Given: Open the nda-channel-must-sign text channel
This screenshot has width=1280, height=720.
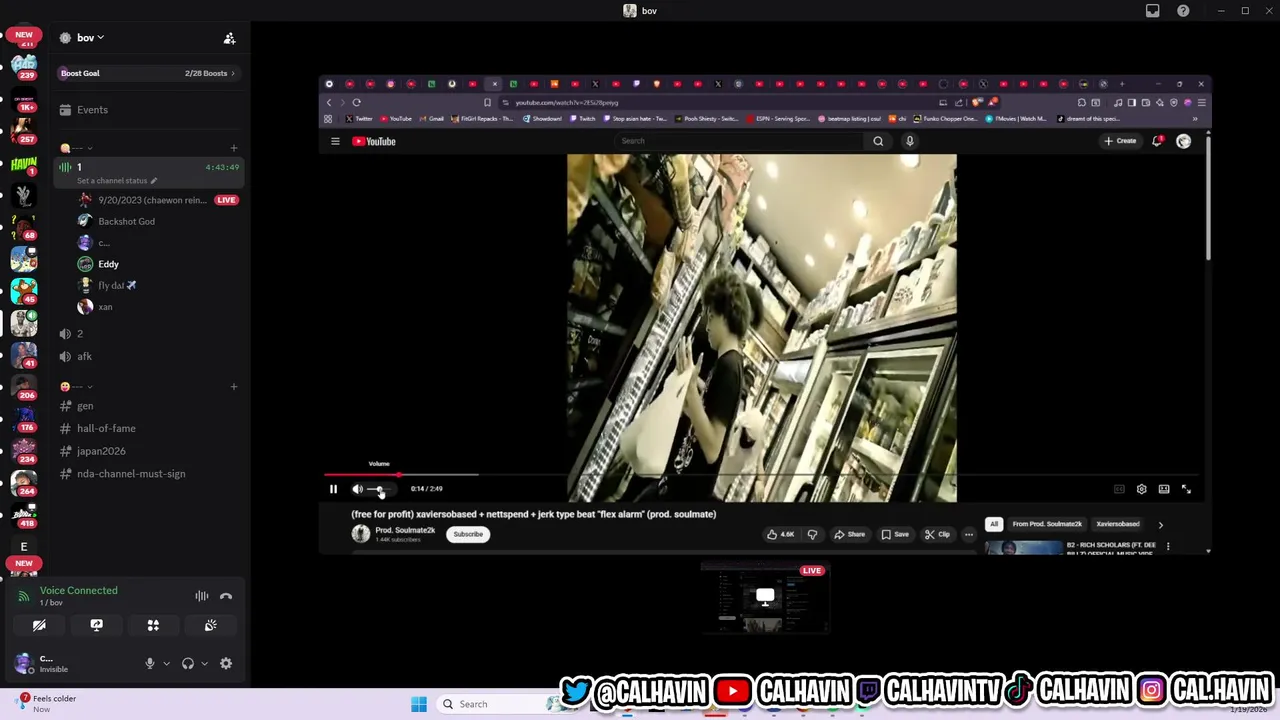Looking at the screenshot, I should (x=148, y=474).
